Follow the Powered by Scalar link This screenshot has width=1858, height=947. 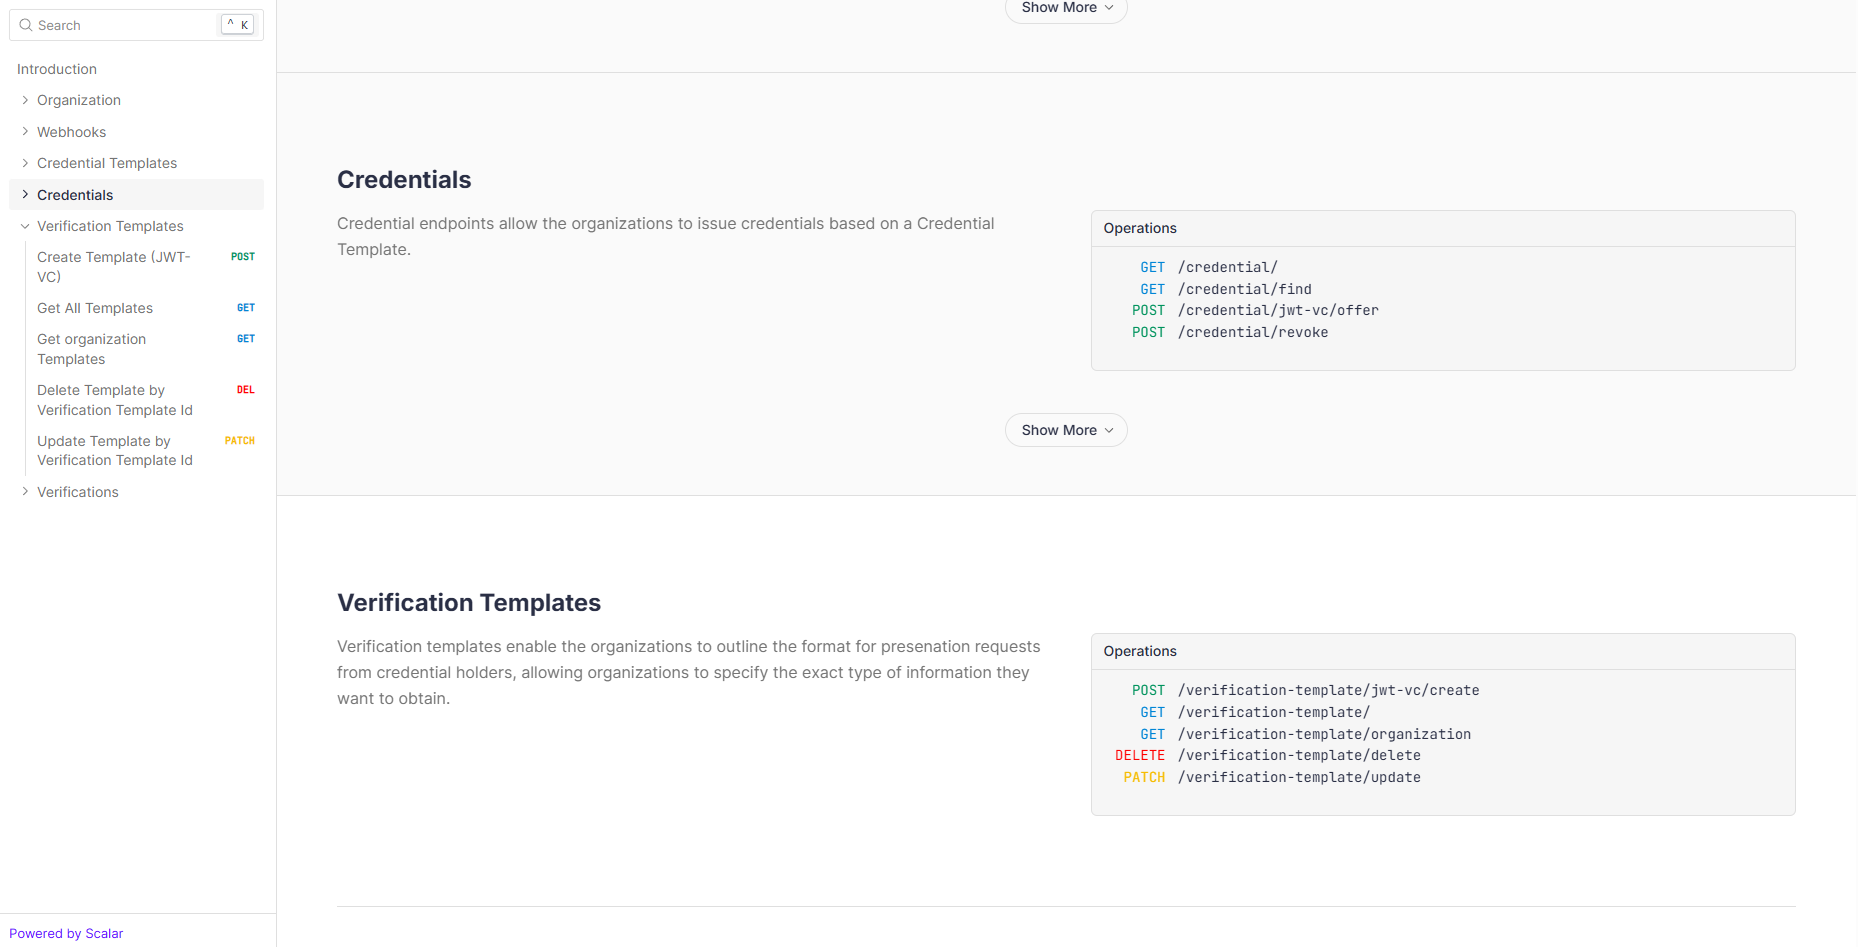click(x=66, y=933)
